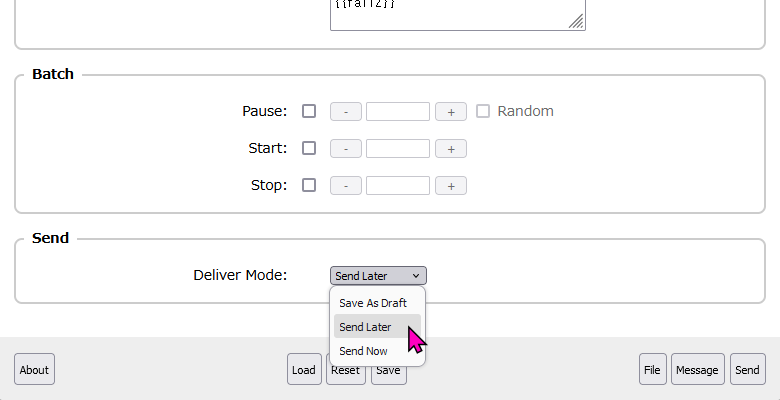The width and height of the screenshot is (780, 400).
Task: Click the Message button
Action: (x=697, y=370)
